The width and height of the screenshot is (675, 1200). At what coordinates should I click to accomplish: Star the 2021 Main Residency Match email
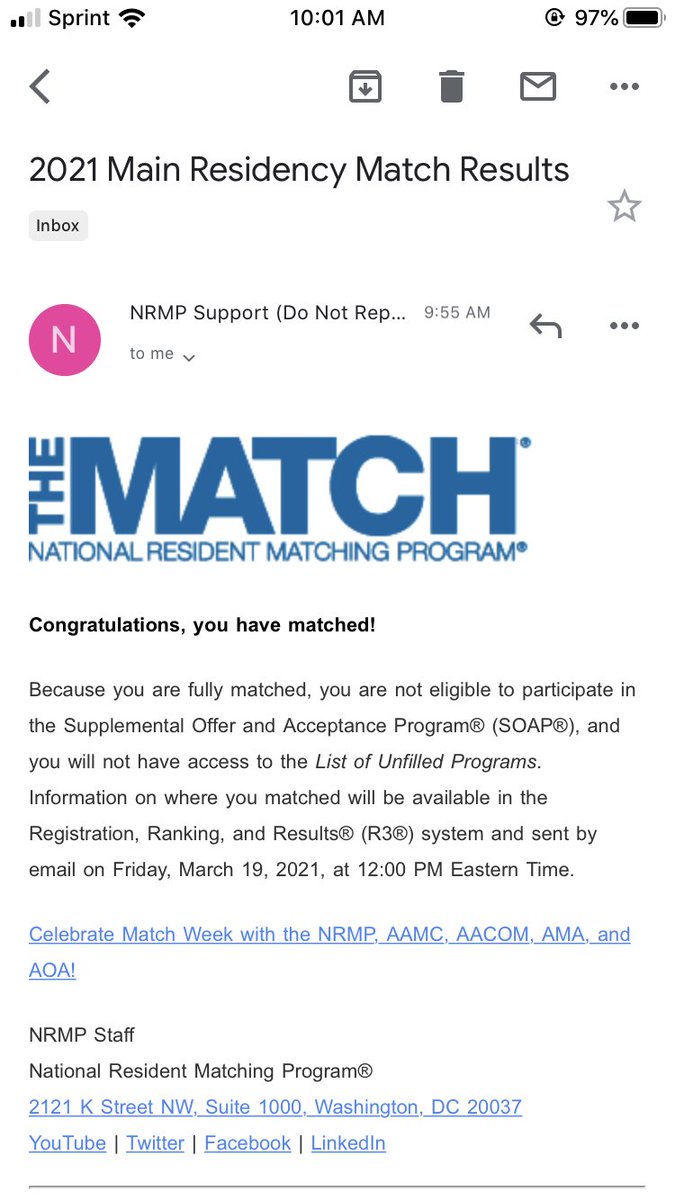coord(624,206)
